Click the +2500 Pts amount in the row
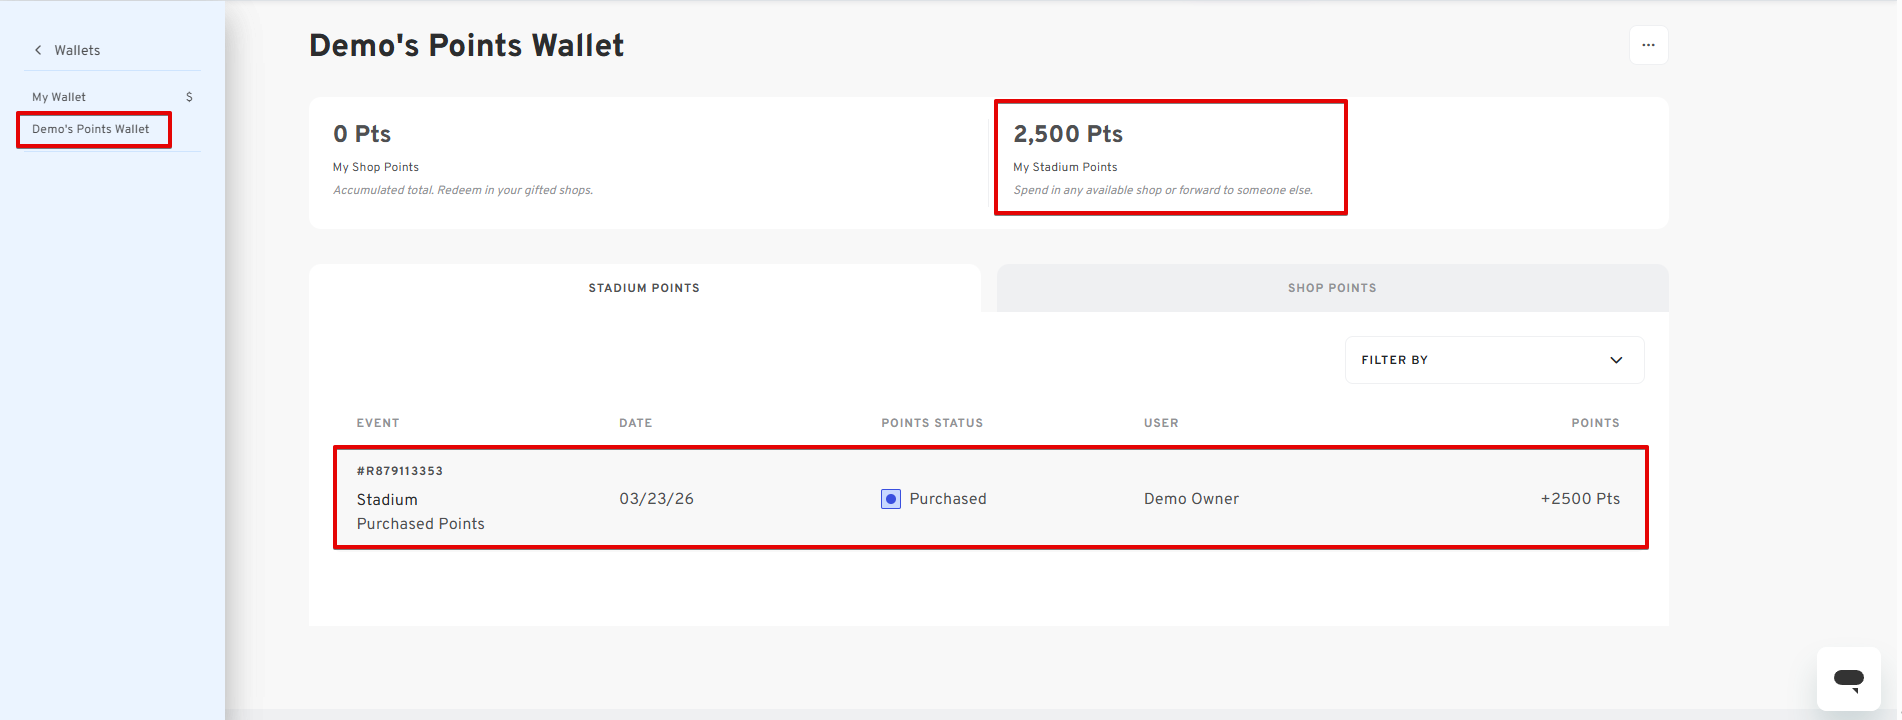 pyautogui.click(x=1580, y=499)
